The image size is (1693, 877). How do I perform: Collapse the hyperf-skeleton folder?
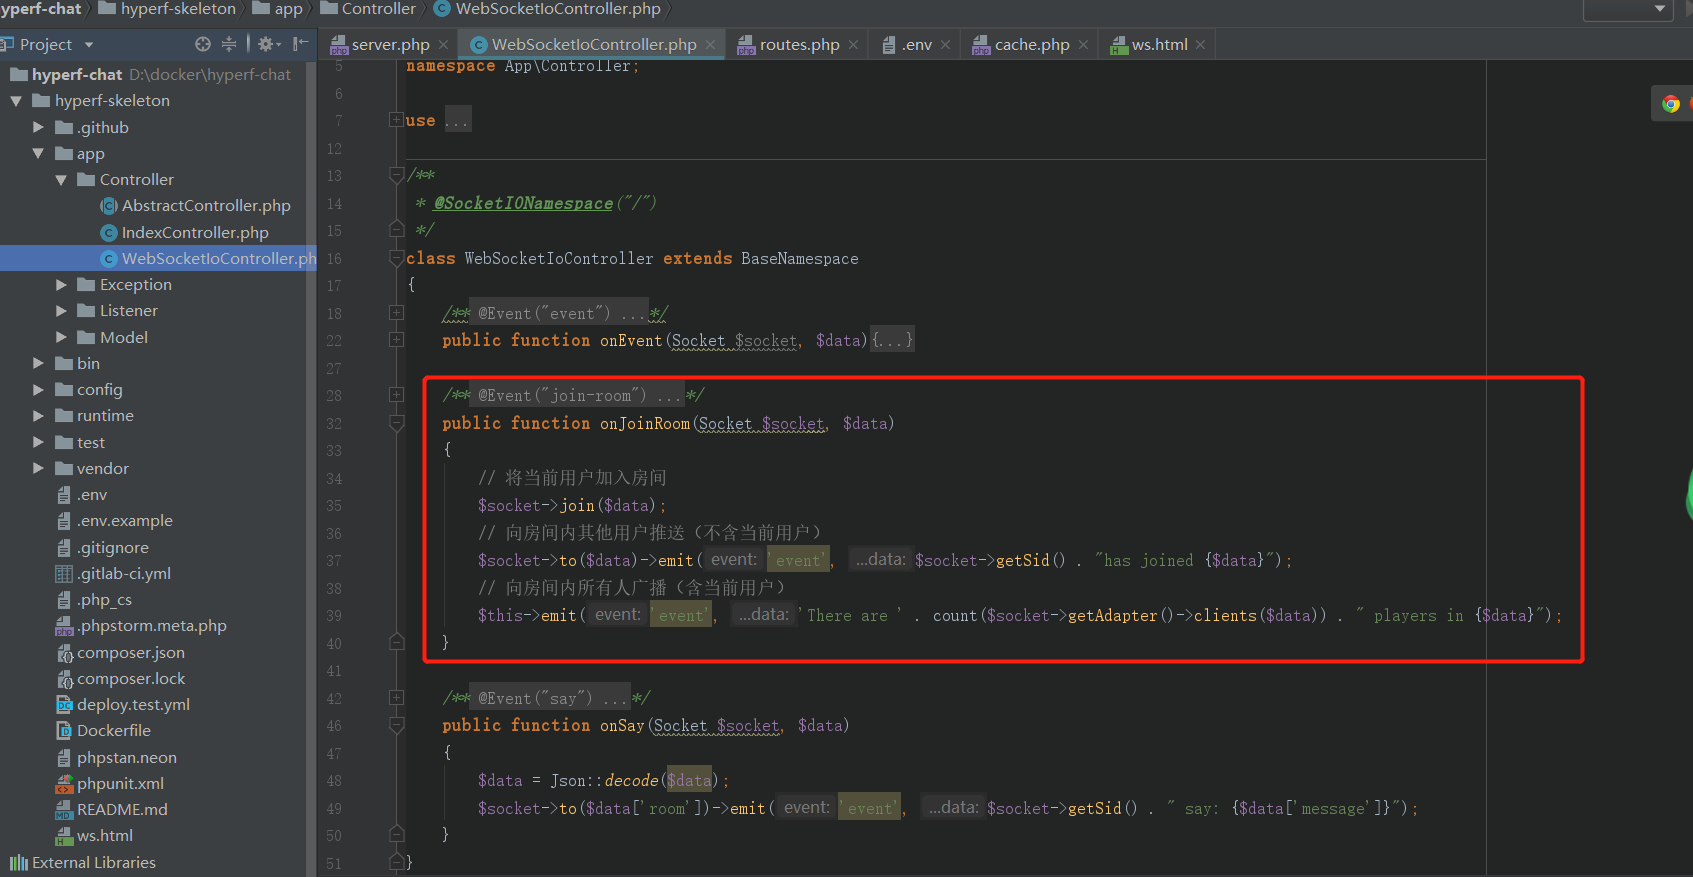(x=16, y=101)
